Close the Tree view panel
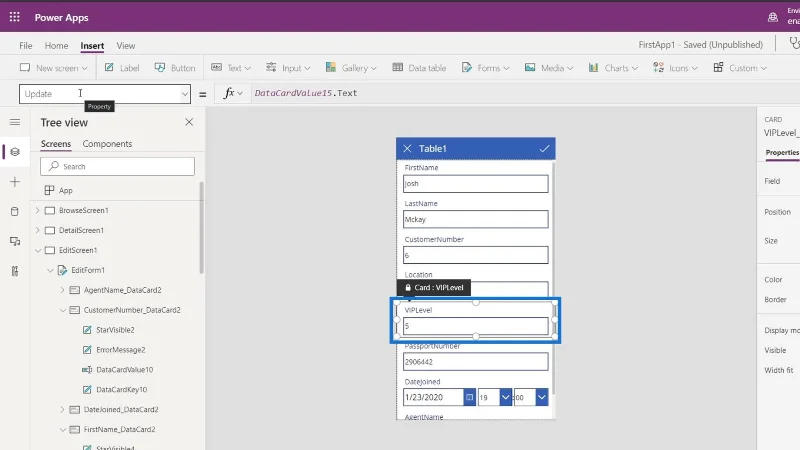Screen dimensions: 800x450 click(189, 122)
